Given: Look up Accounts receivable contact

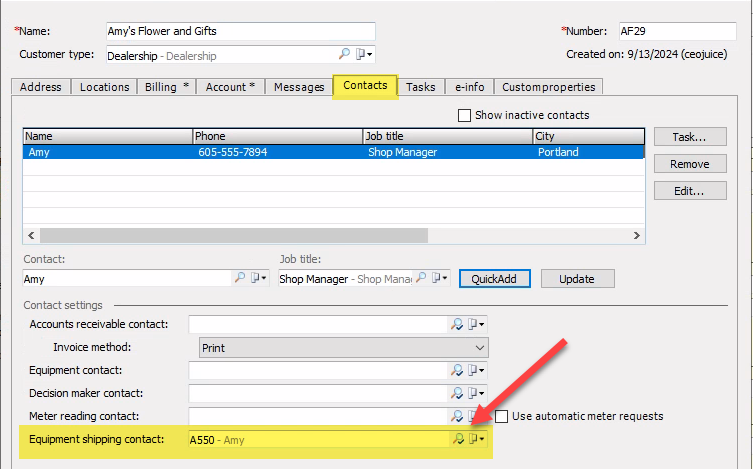Looking at the screenshot, I should [x=457, y=325].
